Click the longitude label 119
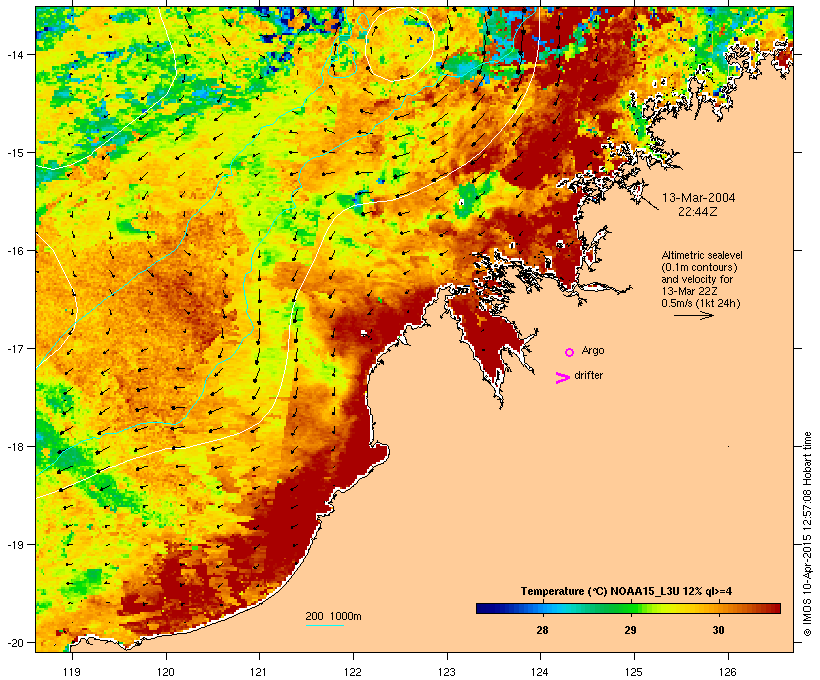This screenshot has width=820, height=680. (x=72, y=672)
